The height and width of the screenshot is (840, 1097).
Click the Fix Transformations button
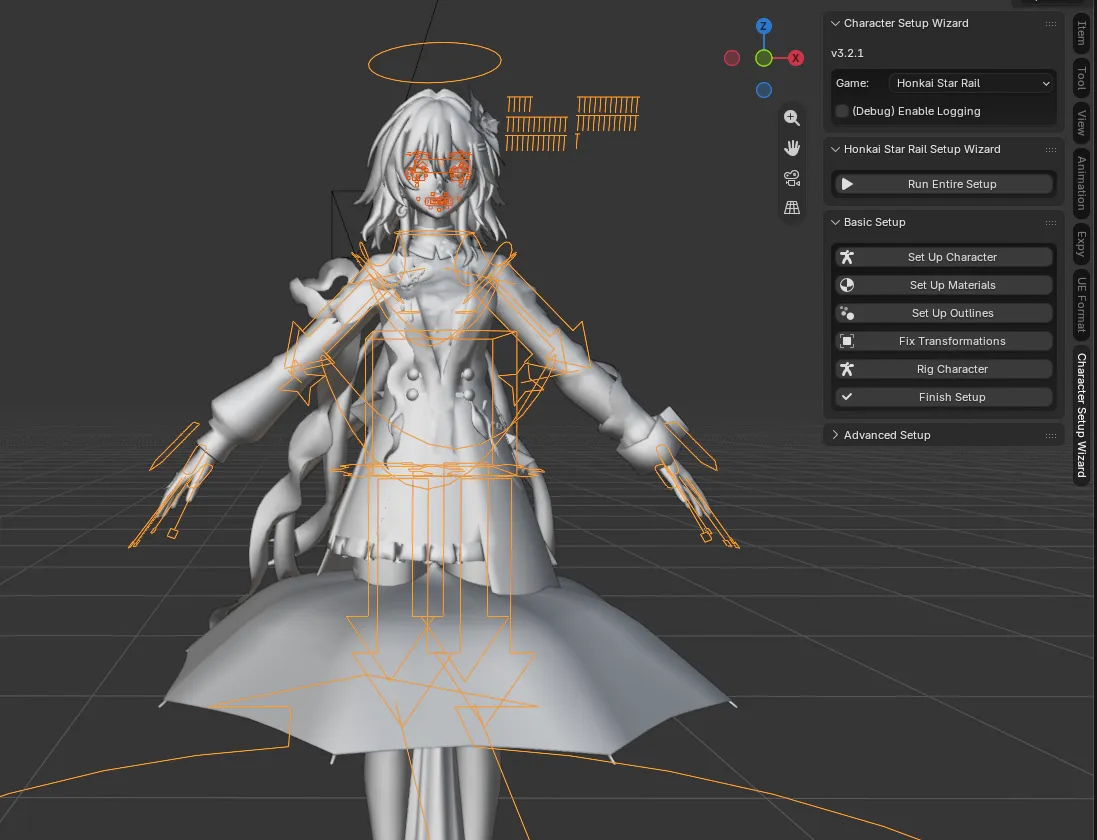pyautogui.click(x=943, y=341)
